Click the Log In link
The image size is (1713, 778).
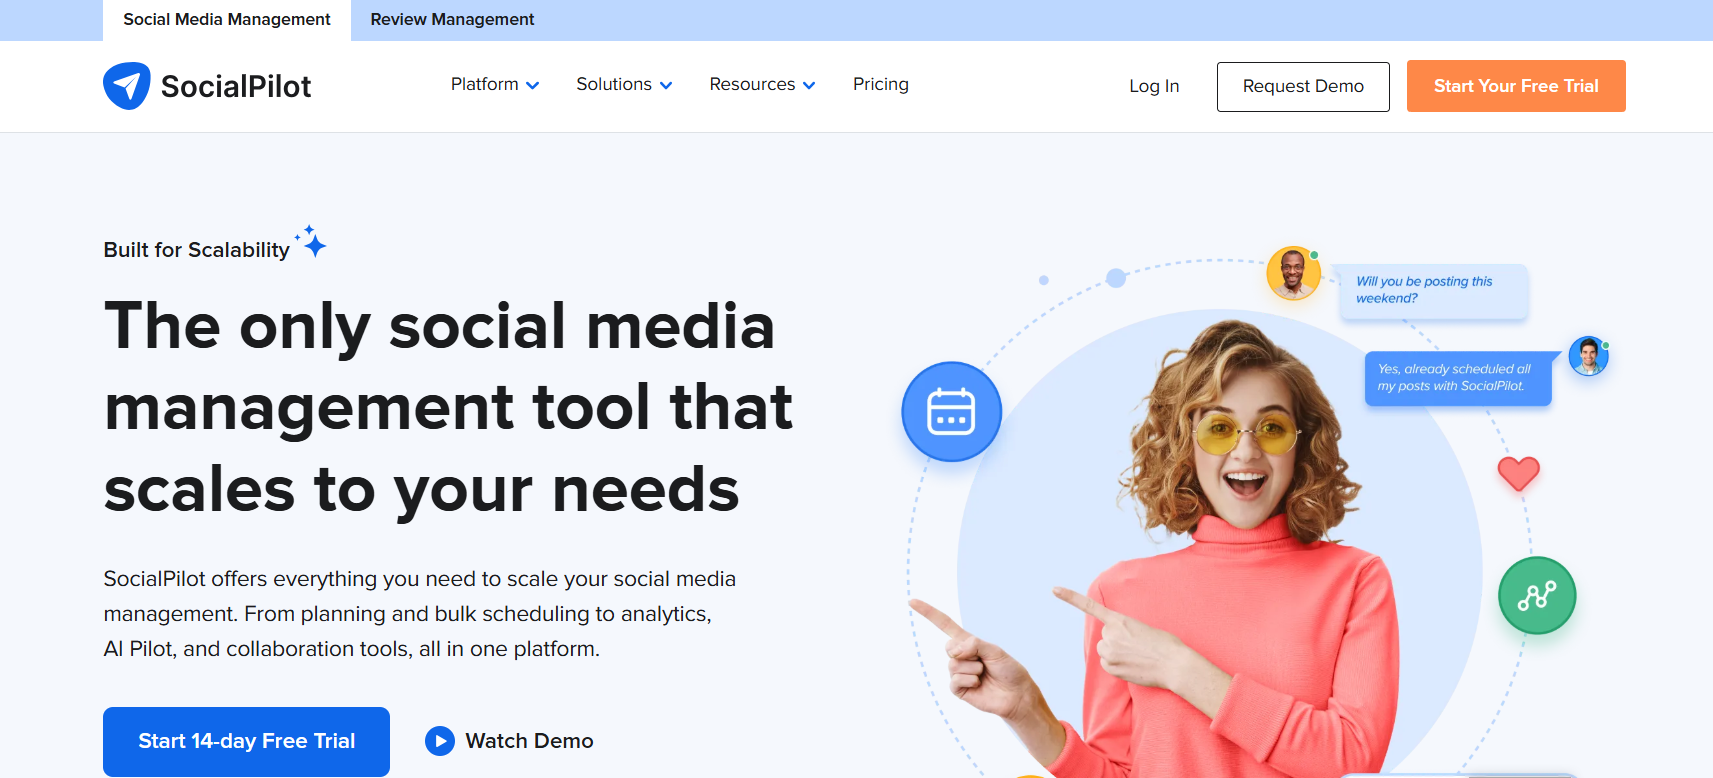pyautogui.click(x=1154, y=86)
